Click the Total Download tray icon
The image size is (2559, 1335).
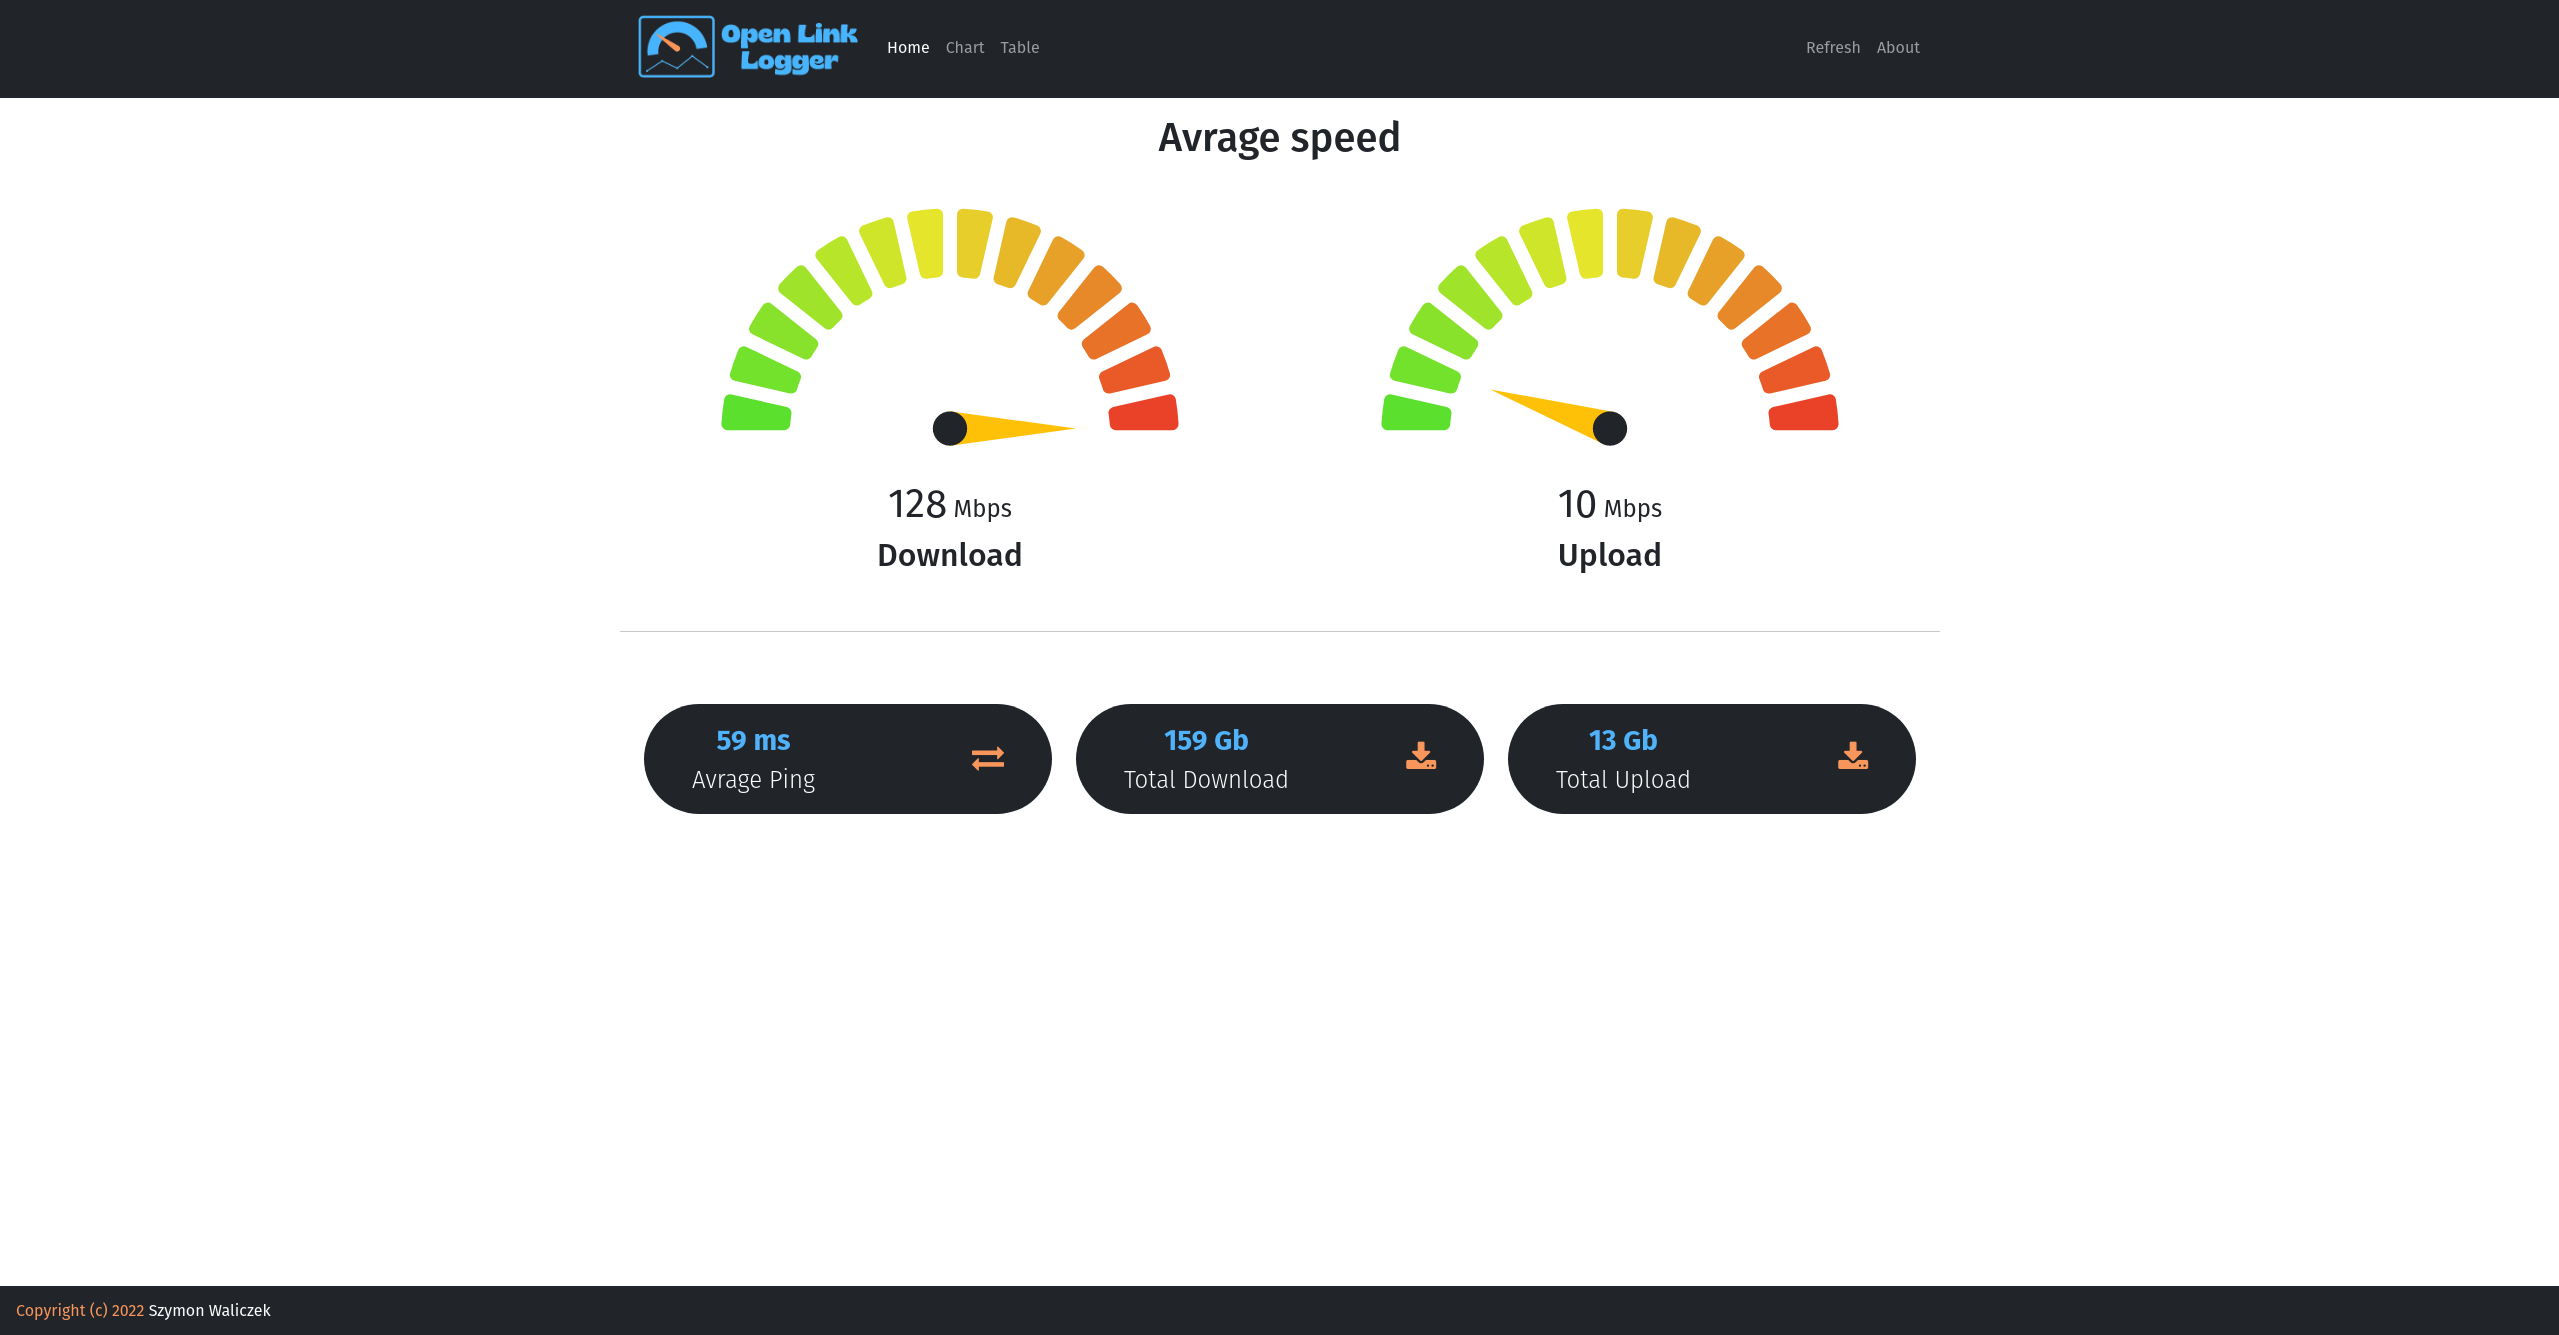click(1420, 756)
